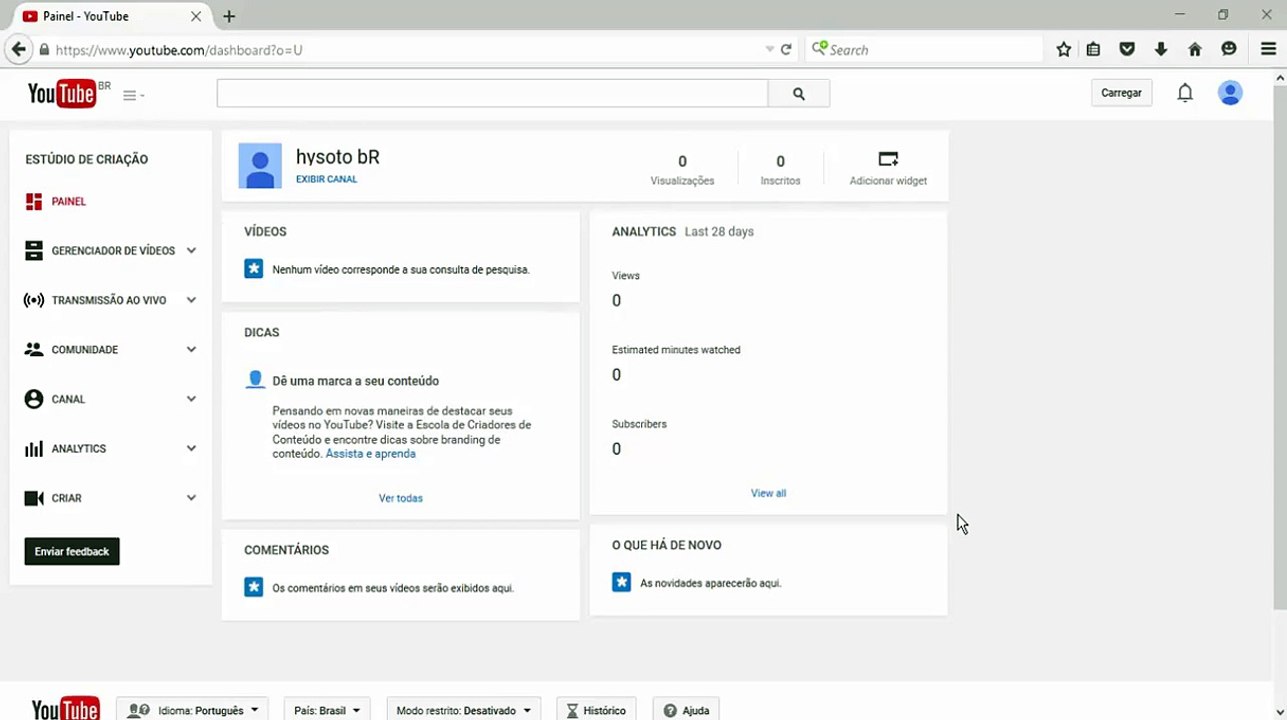Select Painel in the sidebar
The image size is (1287, 720).
pos(69,201)
